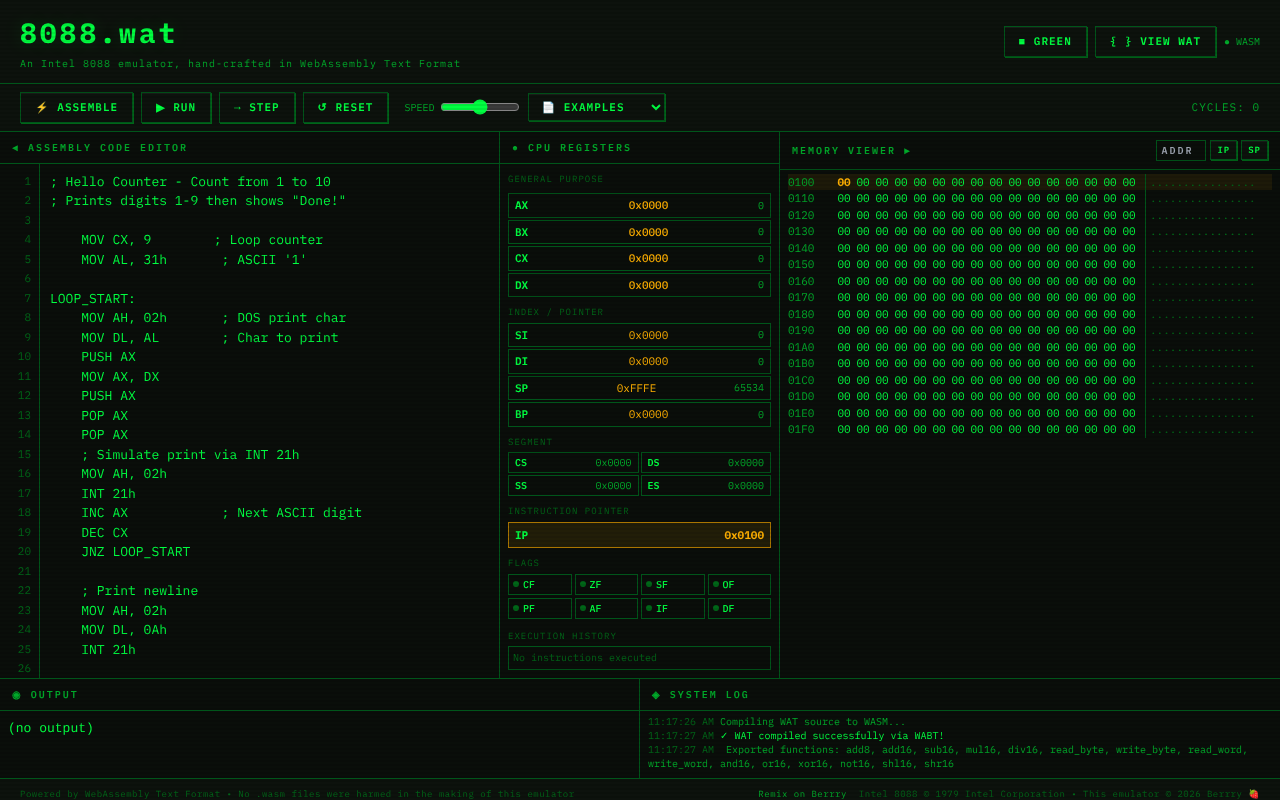Click the lightning icon on the ASSEMBLE button

(42, 107)
